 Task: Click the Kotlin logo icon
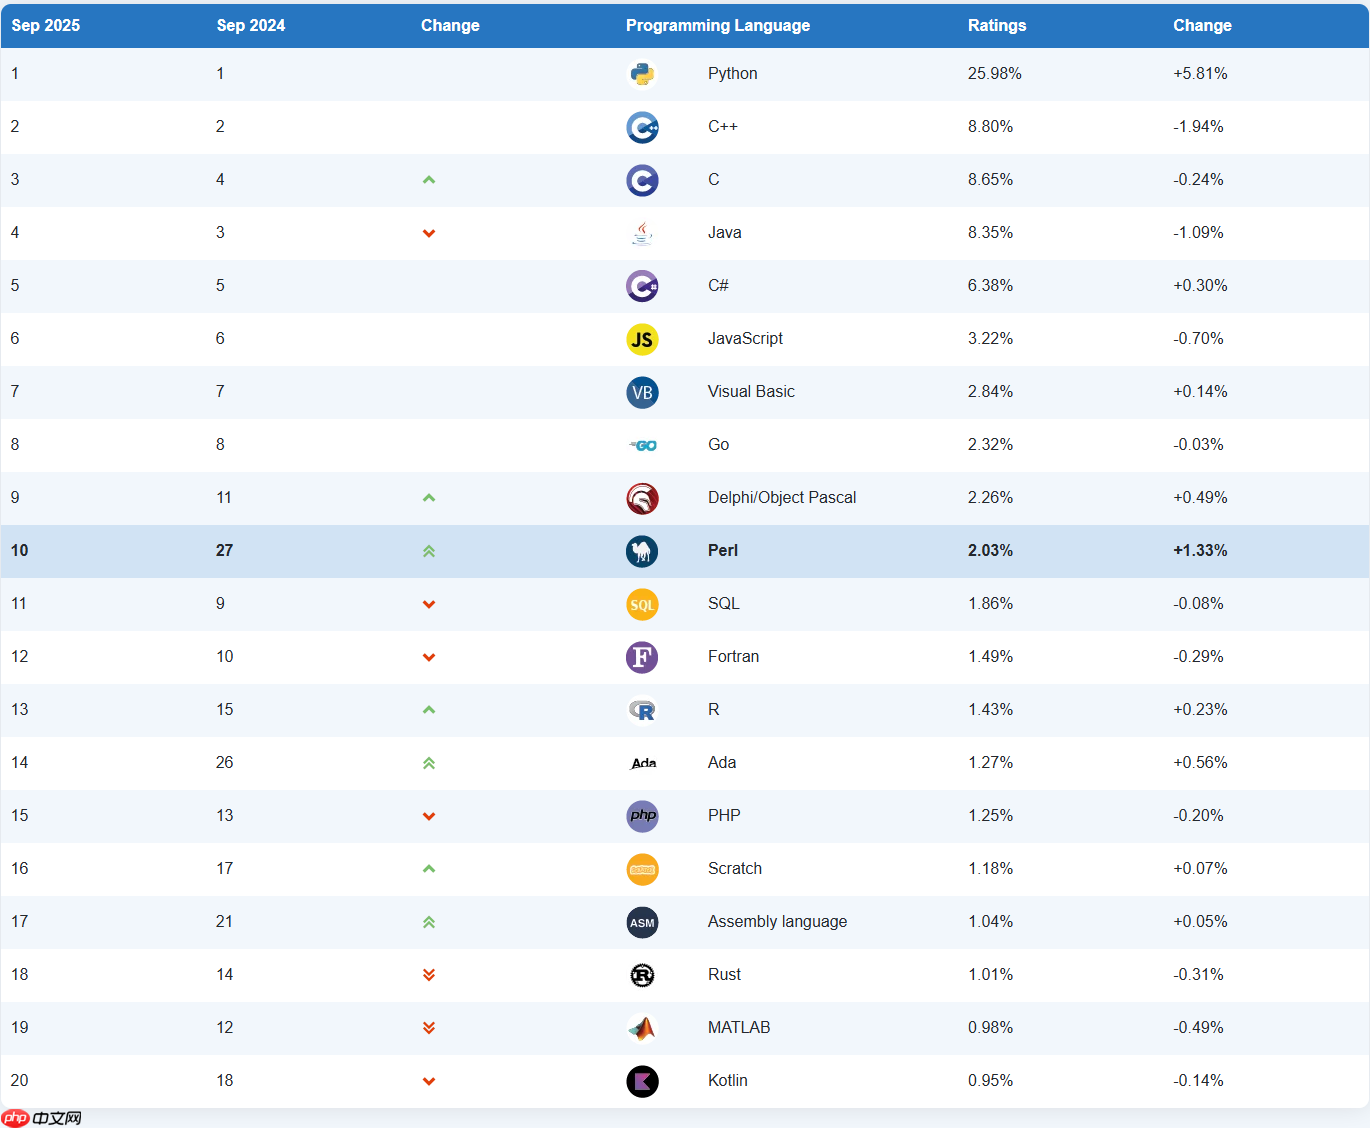(642, 1081)
